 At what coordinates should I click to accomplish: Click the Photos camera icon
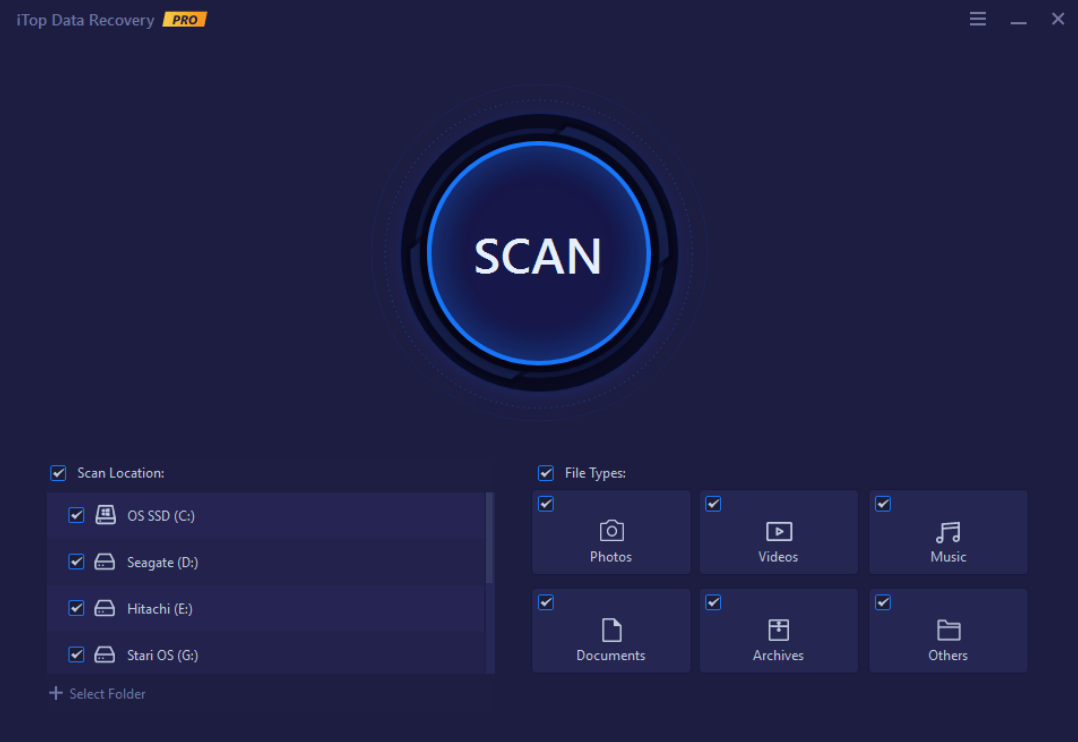tap(611, 531)
